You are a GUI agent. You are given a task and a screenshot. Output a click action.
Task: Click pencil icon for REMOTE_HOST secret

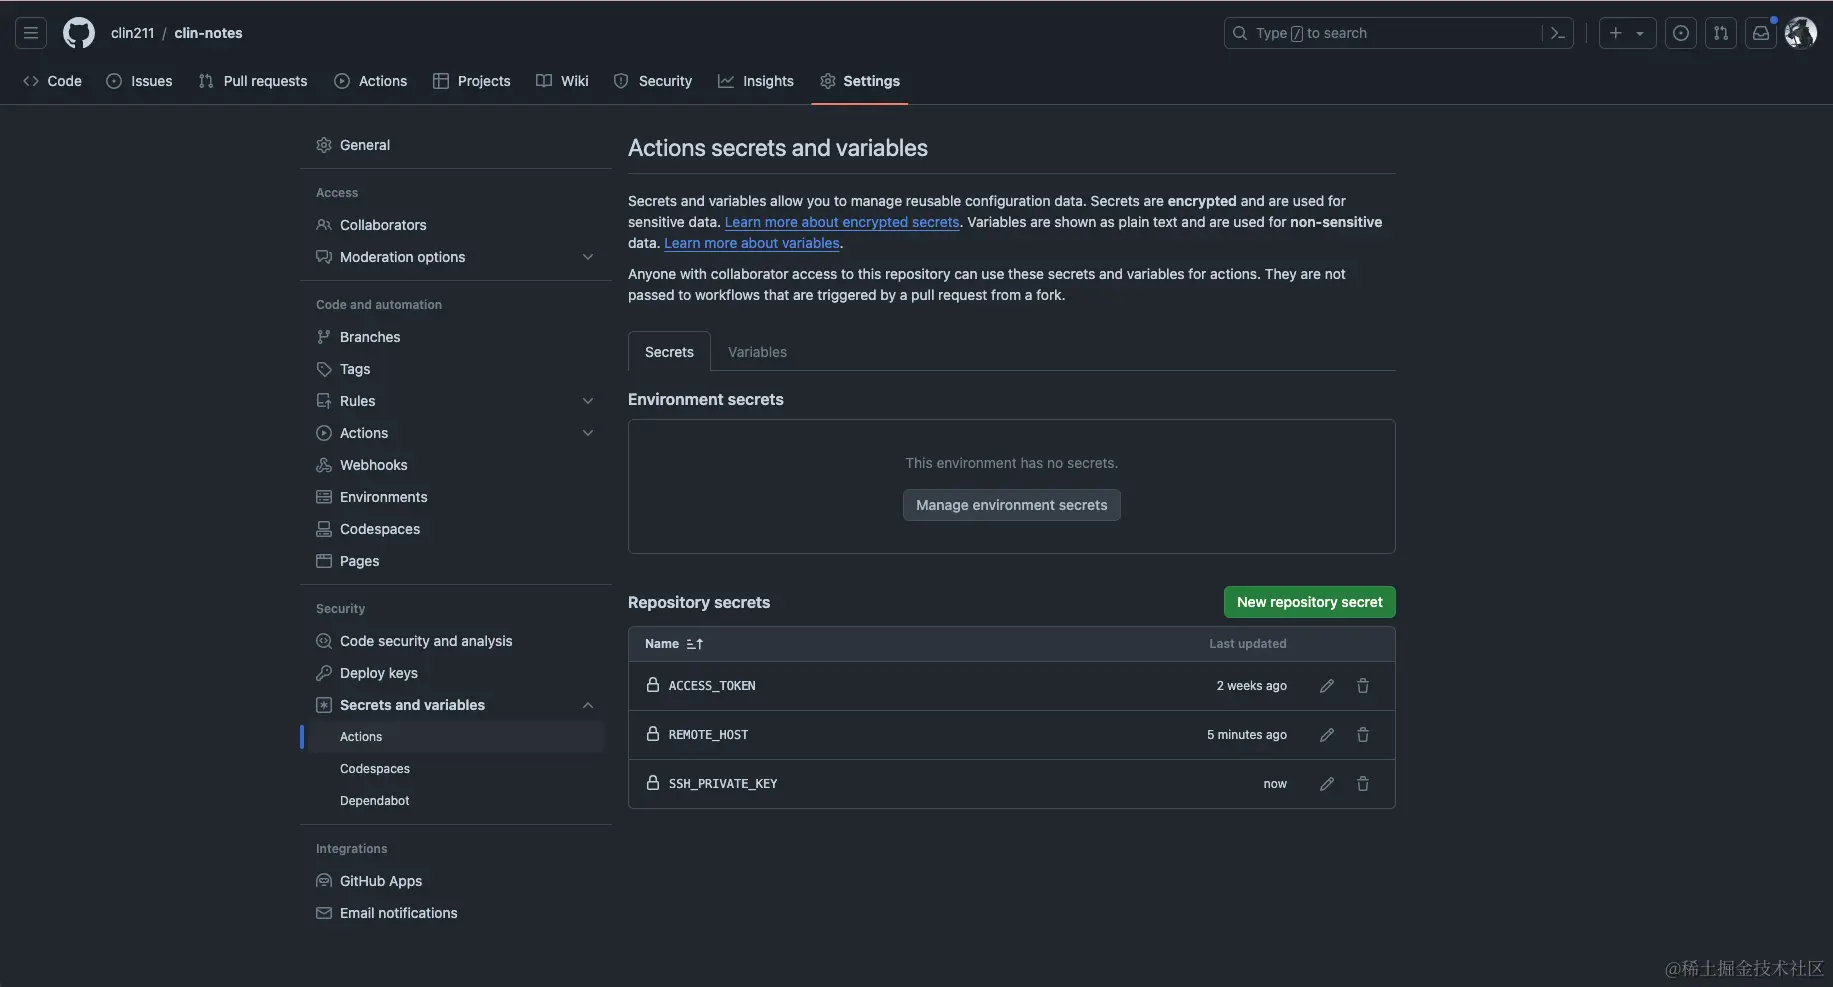[x=1327, y=735]
